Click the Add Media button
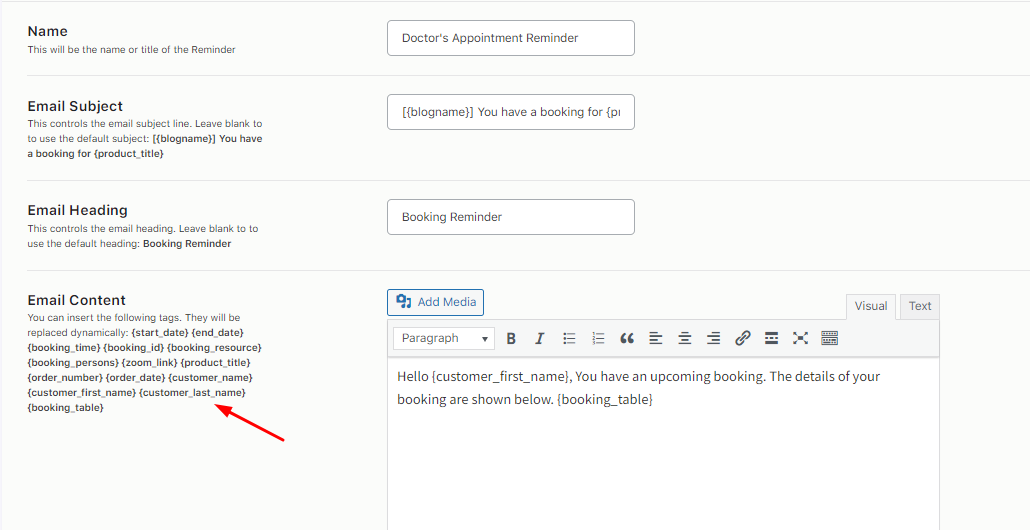Viewport: 1030px width, 530px height. click(x=436, y=302)
